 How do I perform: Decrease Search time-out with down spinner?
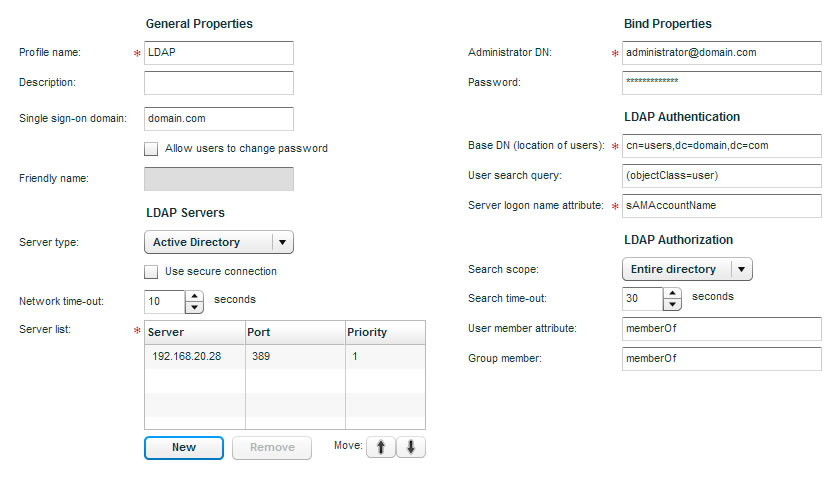click(672, 305)
